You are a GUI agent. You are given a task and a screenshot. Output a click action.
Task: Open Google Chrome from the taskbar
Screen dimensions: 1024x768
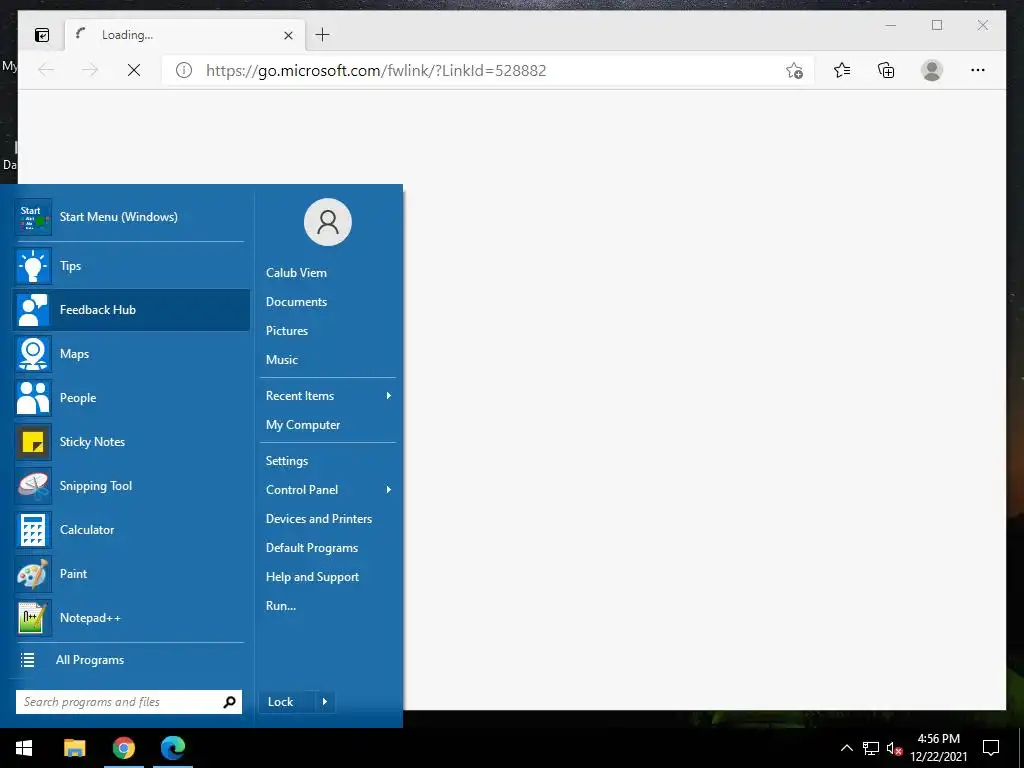123,748
